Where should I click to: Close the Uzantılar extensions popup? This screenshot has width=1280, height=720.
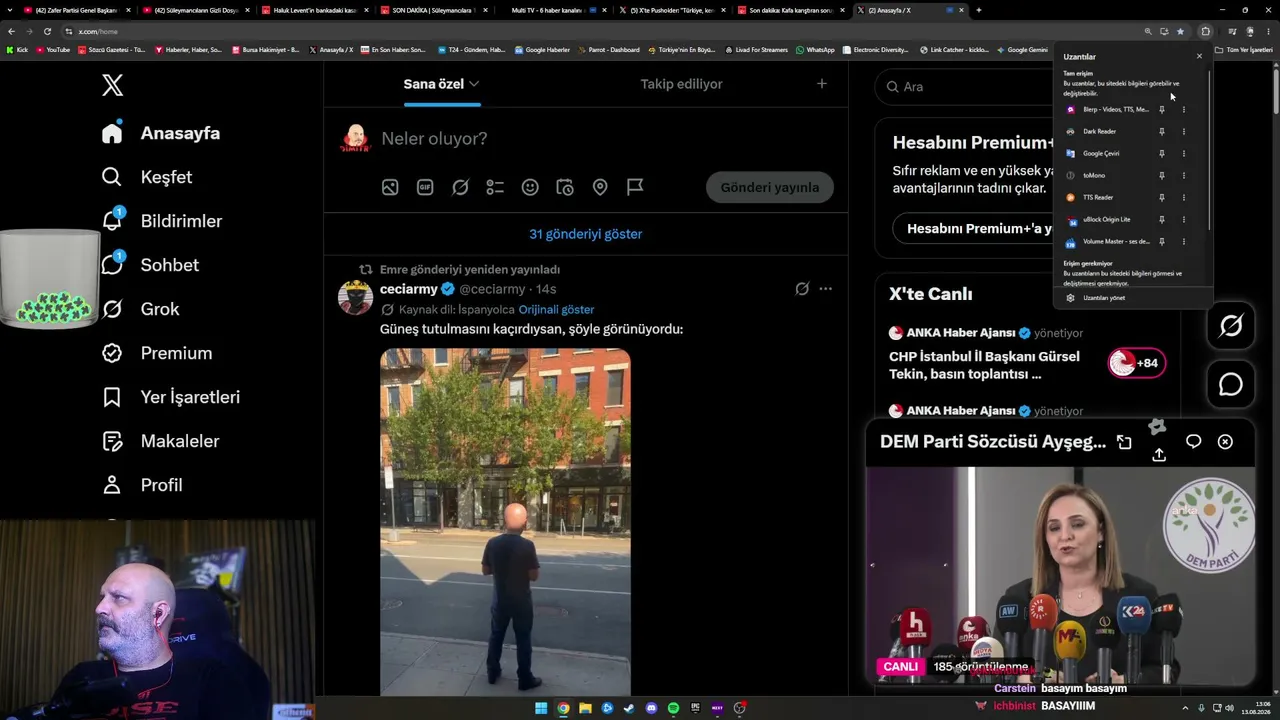tap(1200, 56)
